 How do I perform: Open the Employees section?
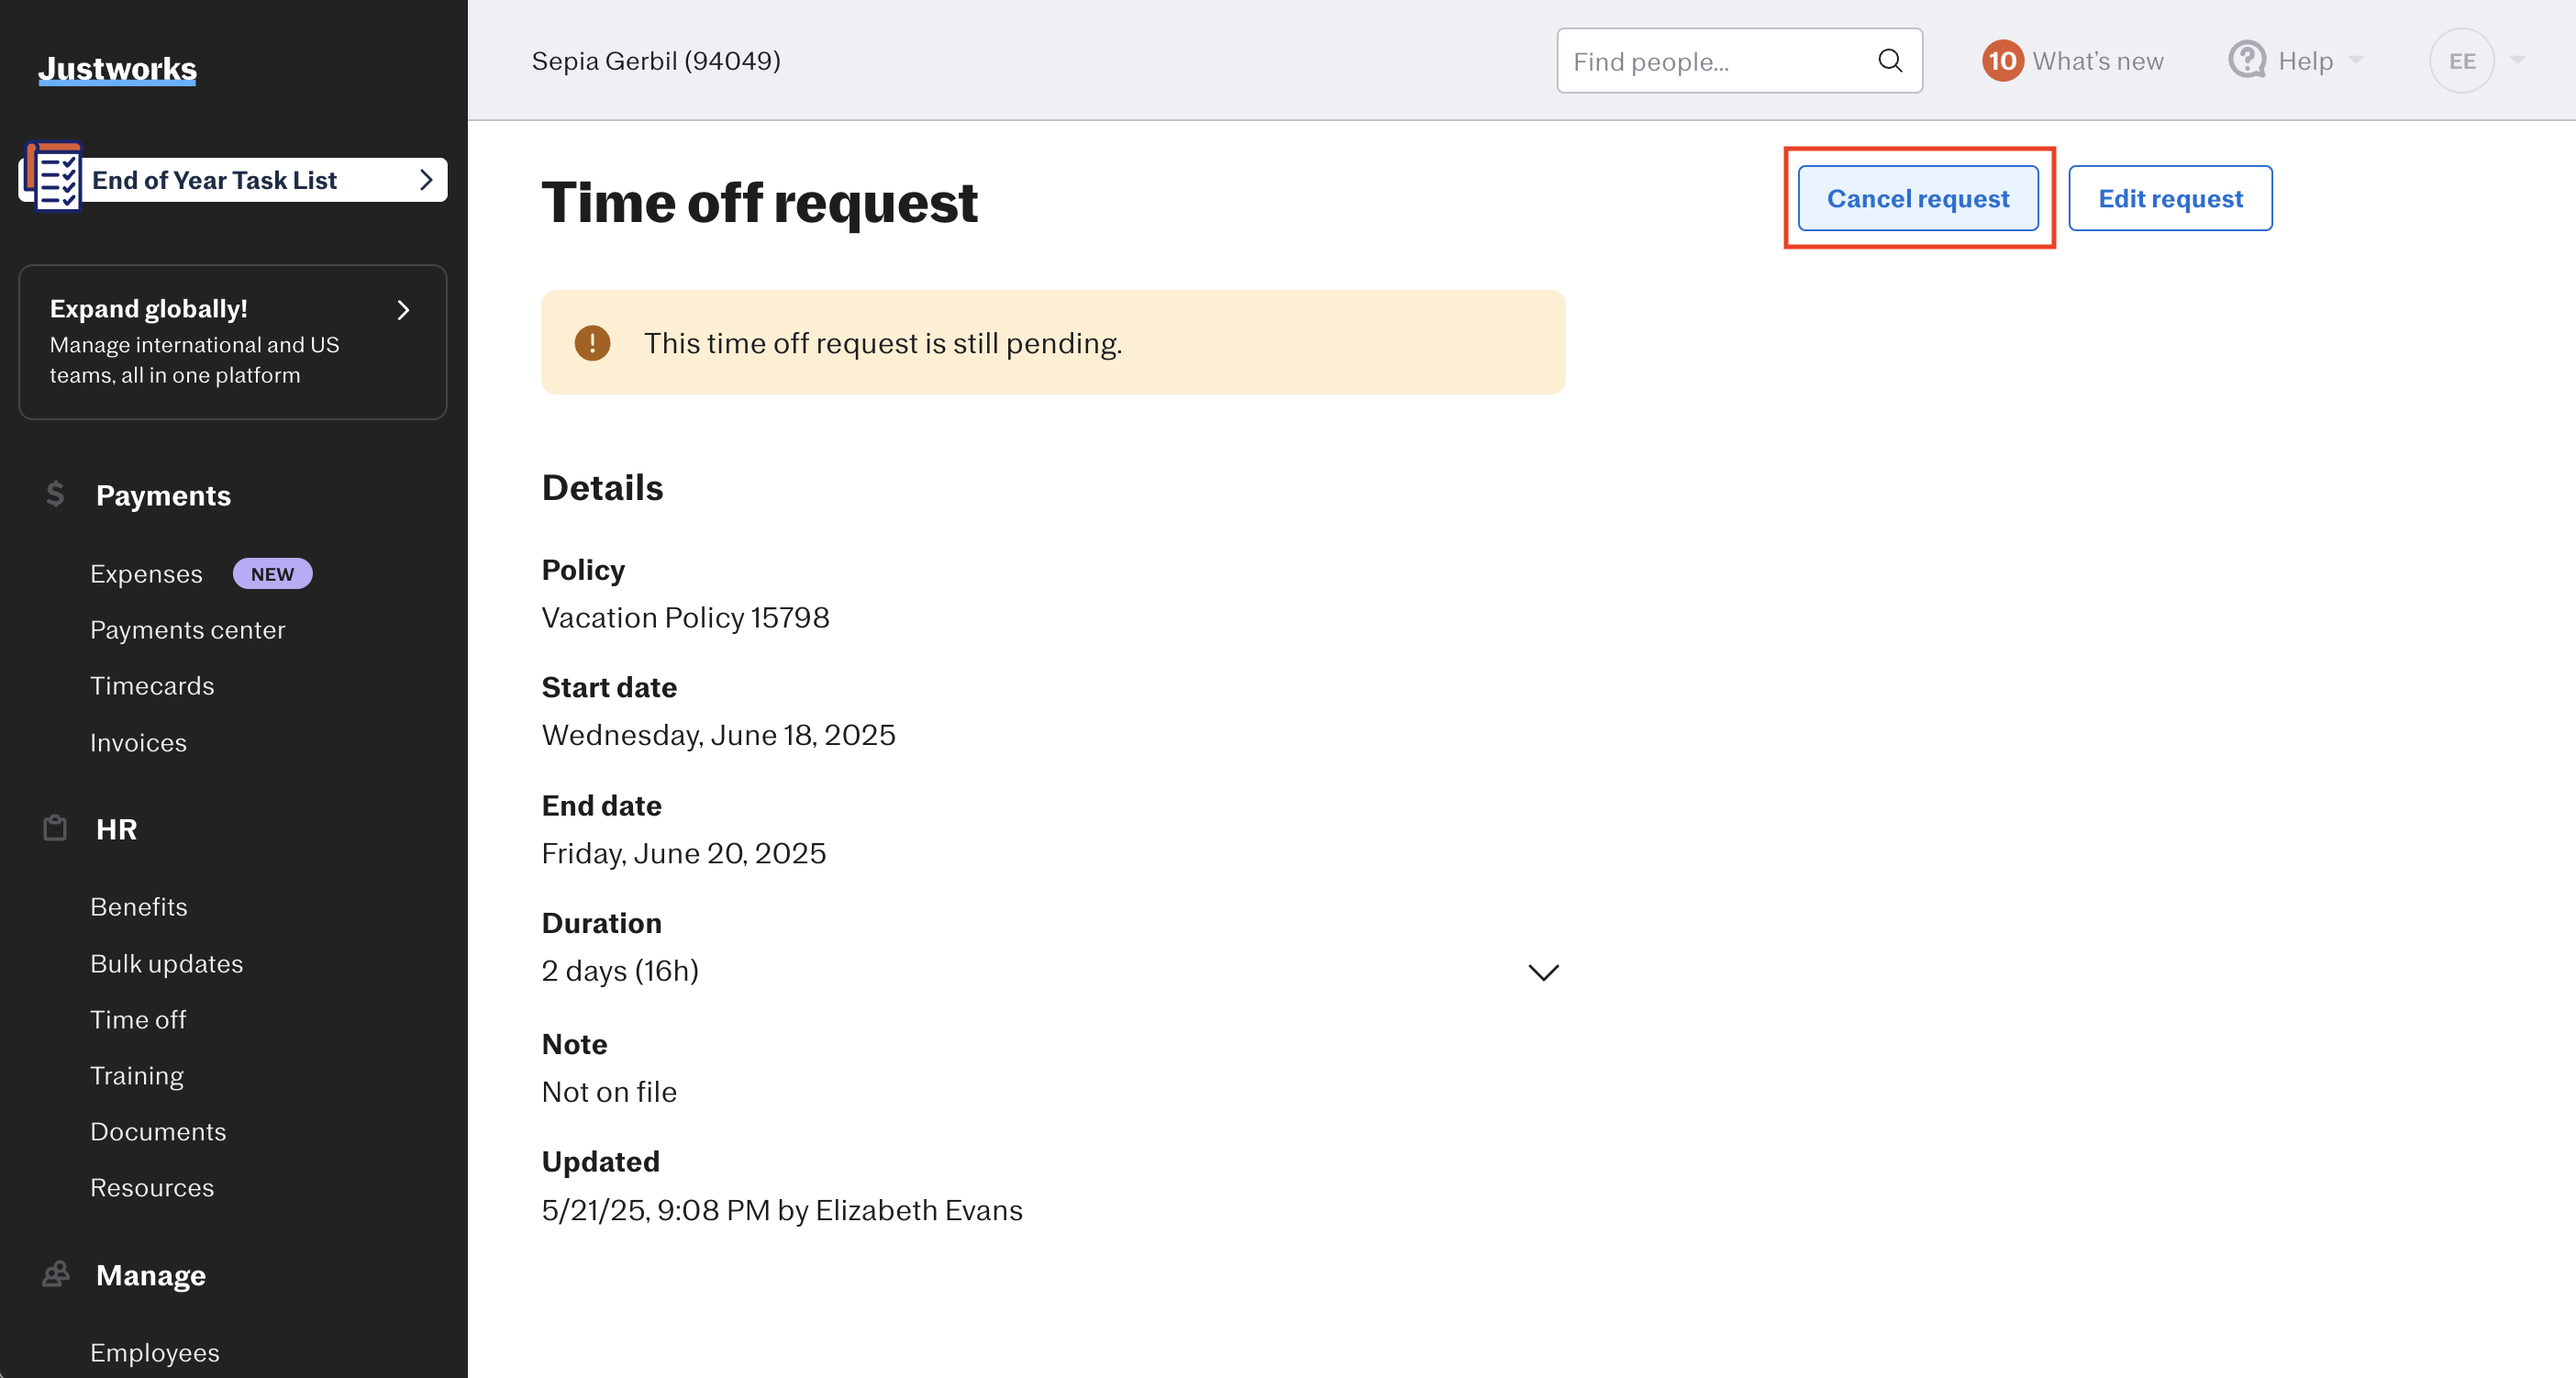pyautogui.click(x=155, y=1351)
